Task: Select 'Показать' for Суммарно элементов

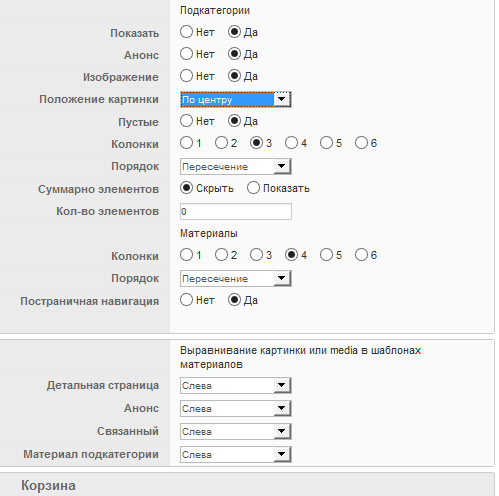Action: point(253,188)
